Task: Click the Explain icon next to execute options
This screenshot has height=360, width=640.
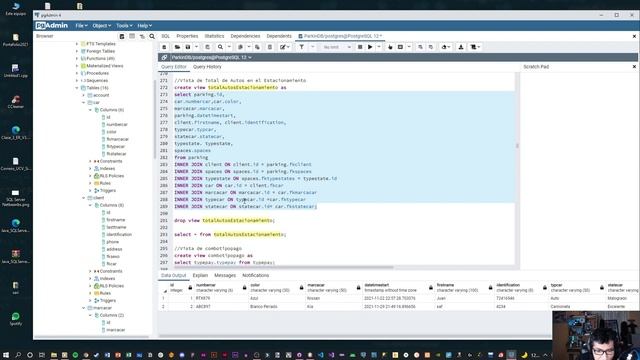Action: tap(390, 47)
